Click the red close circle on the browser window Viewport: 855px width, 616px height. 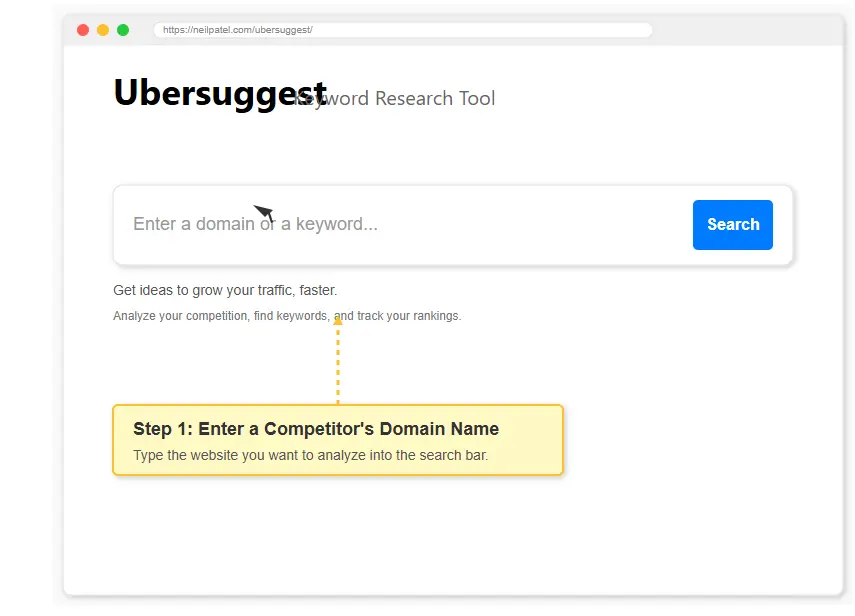tap(83, 30)
